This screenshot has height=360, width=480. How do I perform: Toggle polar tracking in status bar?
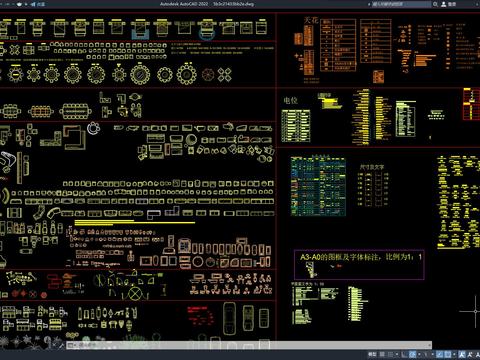412,354
